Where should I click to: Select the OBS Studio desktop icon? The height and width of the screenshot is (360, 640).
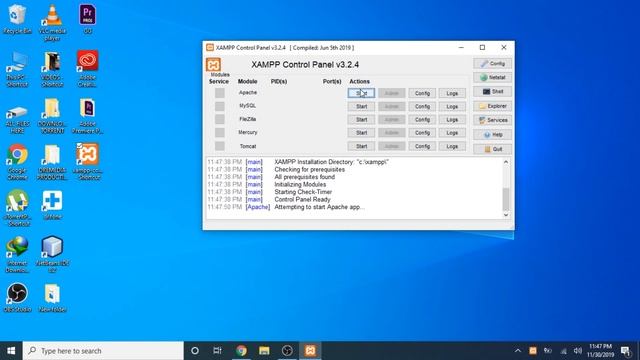pos(17,298)
